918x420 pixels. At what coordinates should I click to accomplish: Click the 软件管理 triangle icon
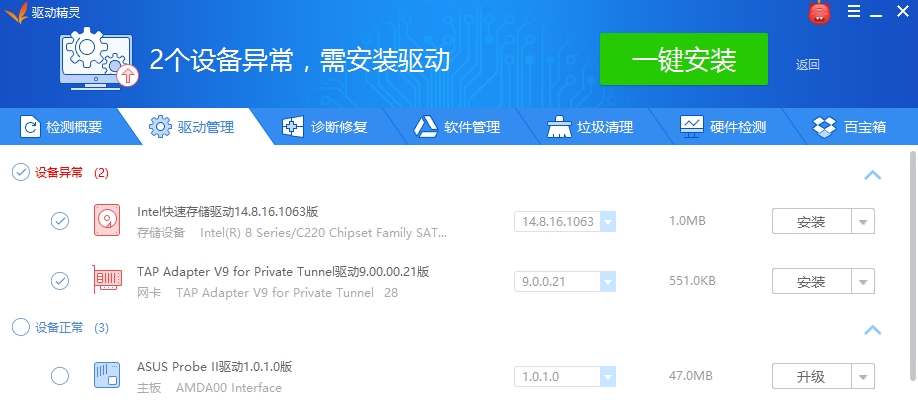(x=426, y=127)
